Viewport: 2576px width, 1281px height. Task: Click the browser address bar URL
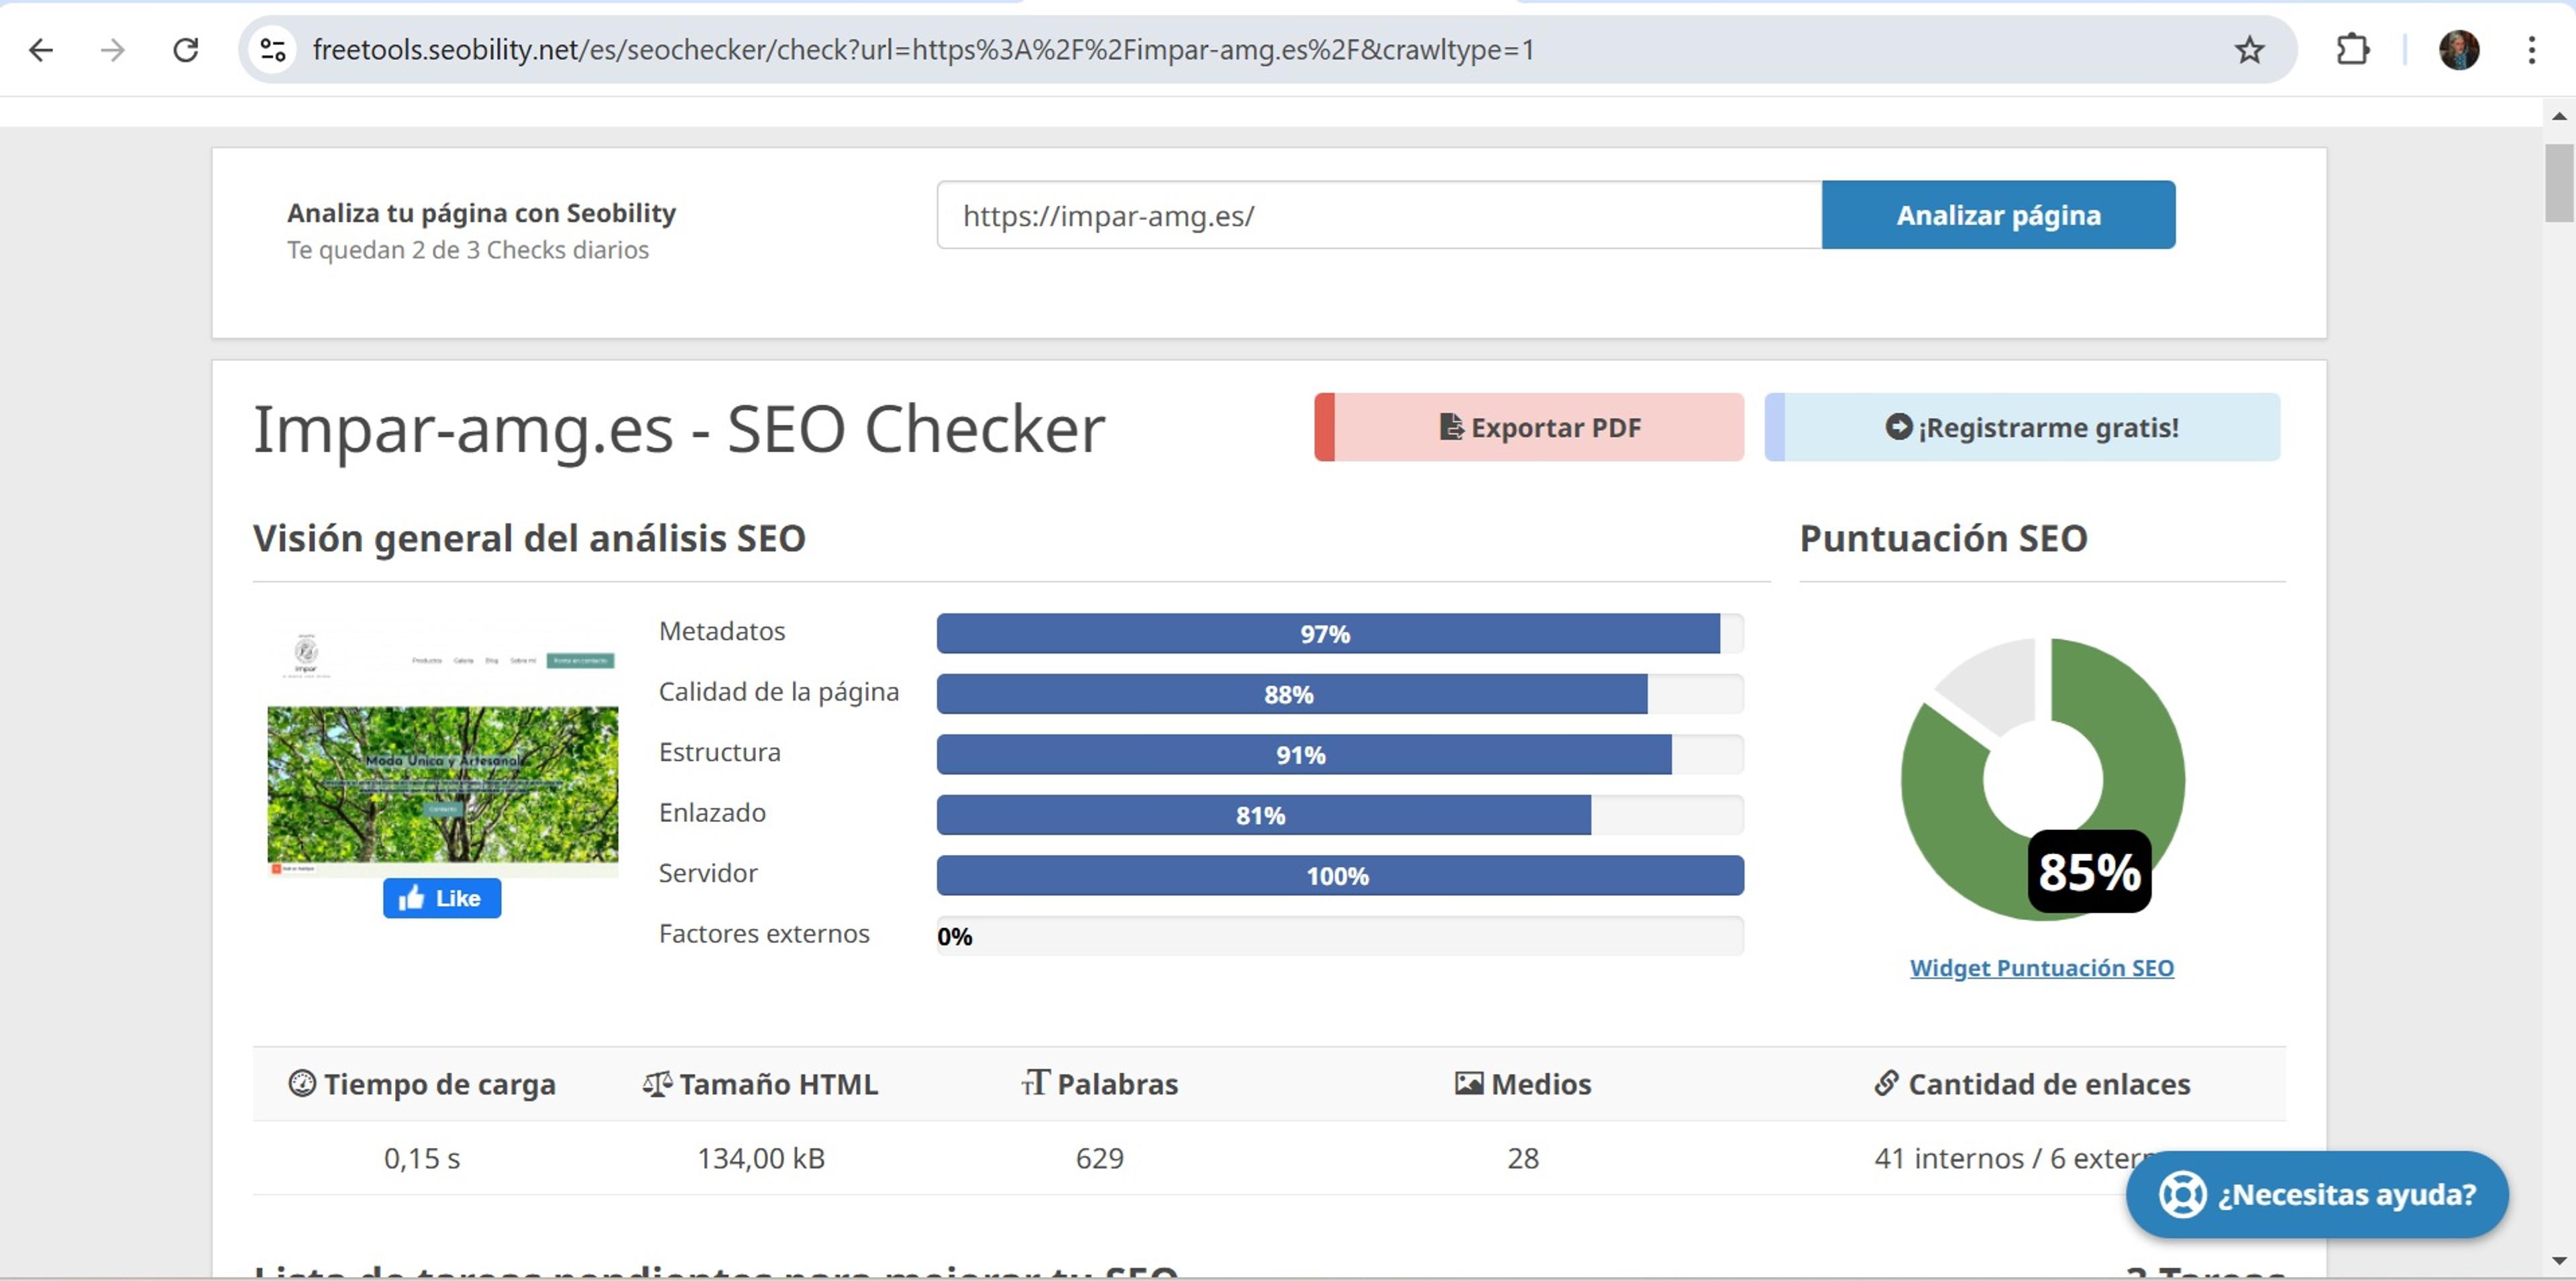click(x=923, y=50)
